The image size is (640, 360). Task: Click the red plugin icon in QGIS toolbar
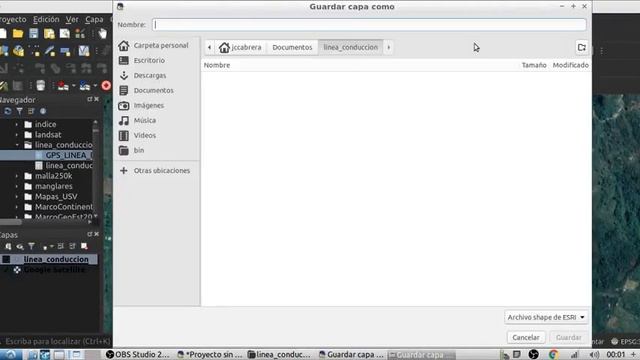[x=106, y=85]
